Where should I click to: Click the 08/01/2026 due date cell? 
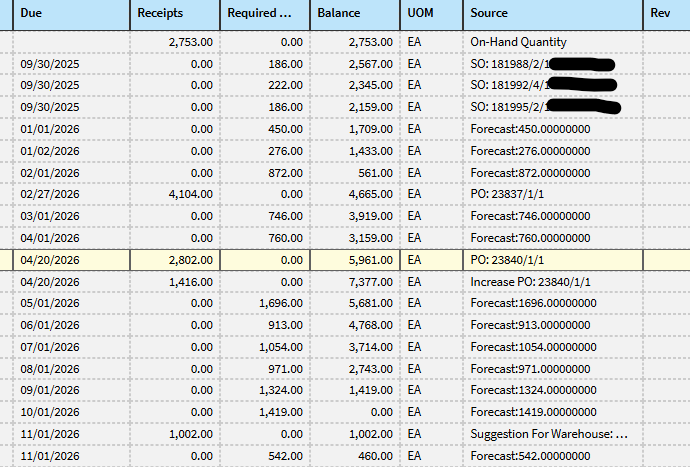tap(72, 369)
